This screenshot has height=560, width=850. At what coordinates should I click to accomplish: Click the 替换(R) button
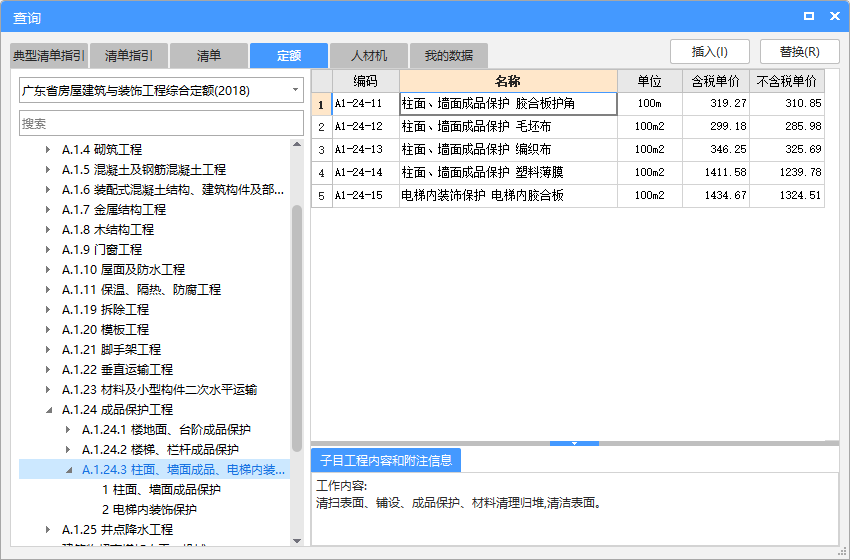(800, 52)
